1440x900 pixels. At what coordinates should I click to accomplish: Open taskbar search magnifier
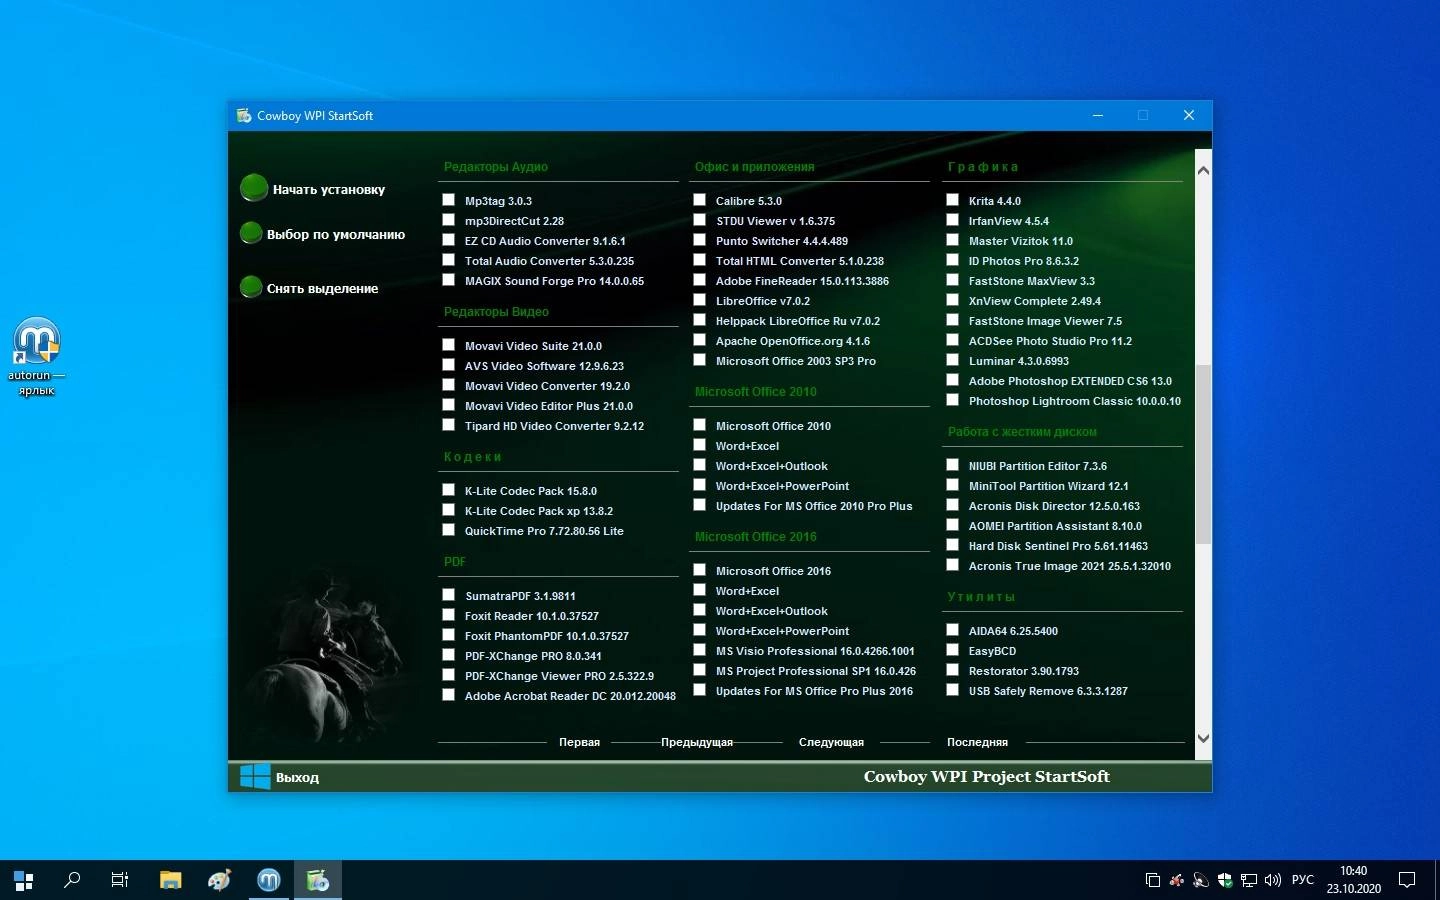[x=72, y=880]
